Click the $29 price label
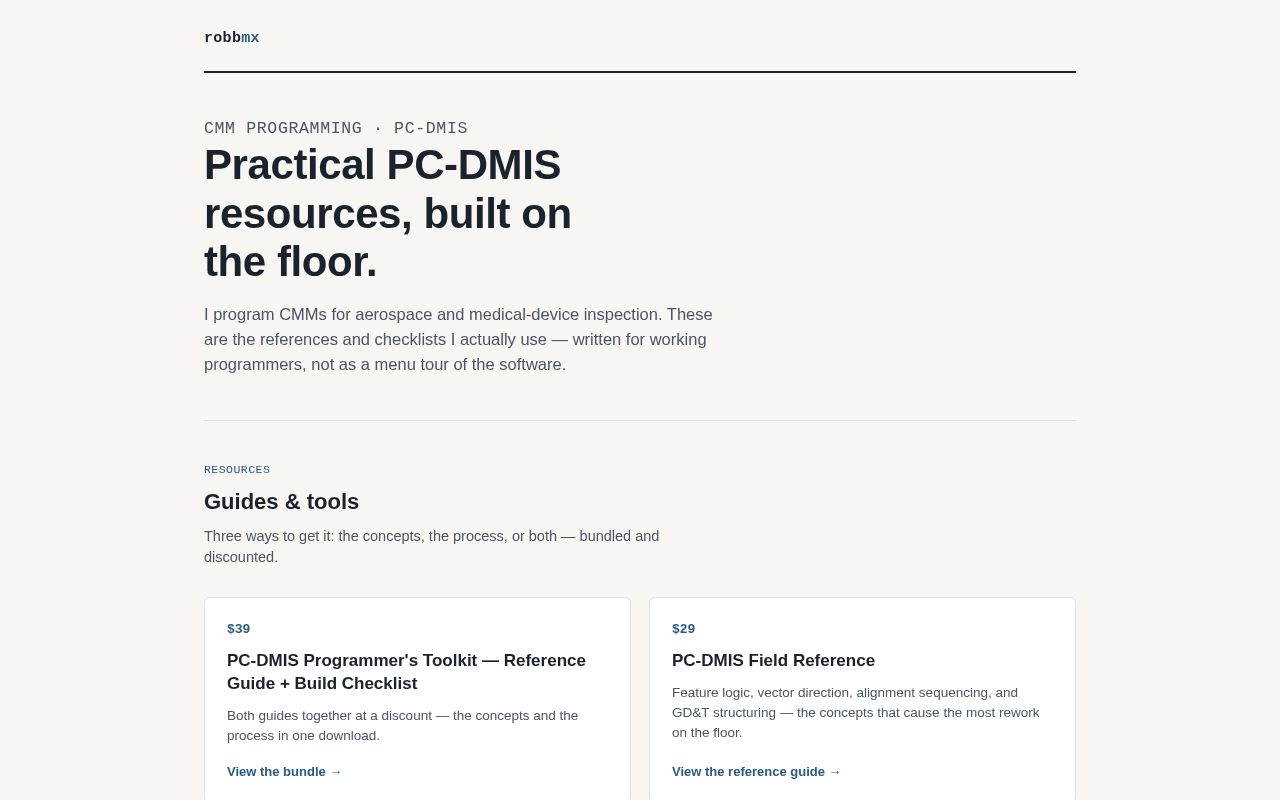This screenshot has width=1280, height=800. point(684,628)
